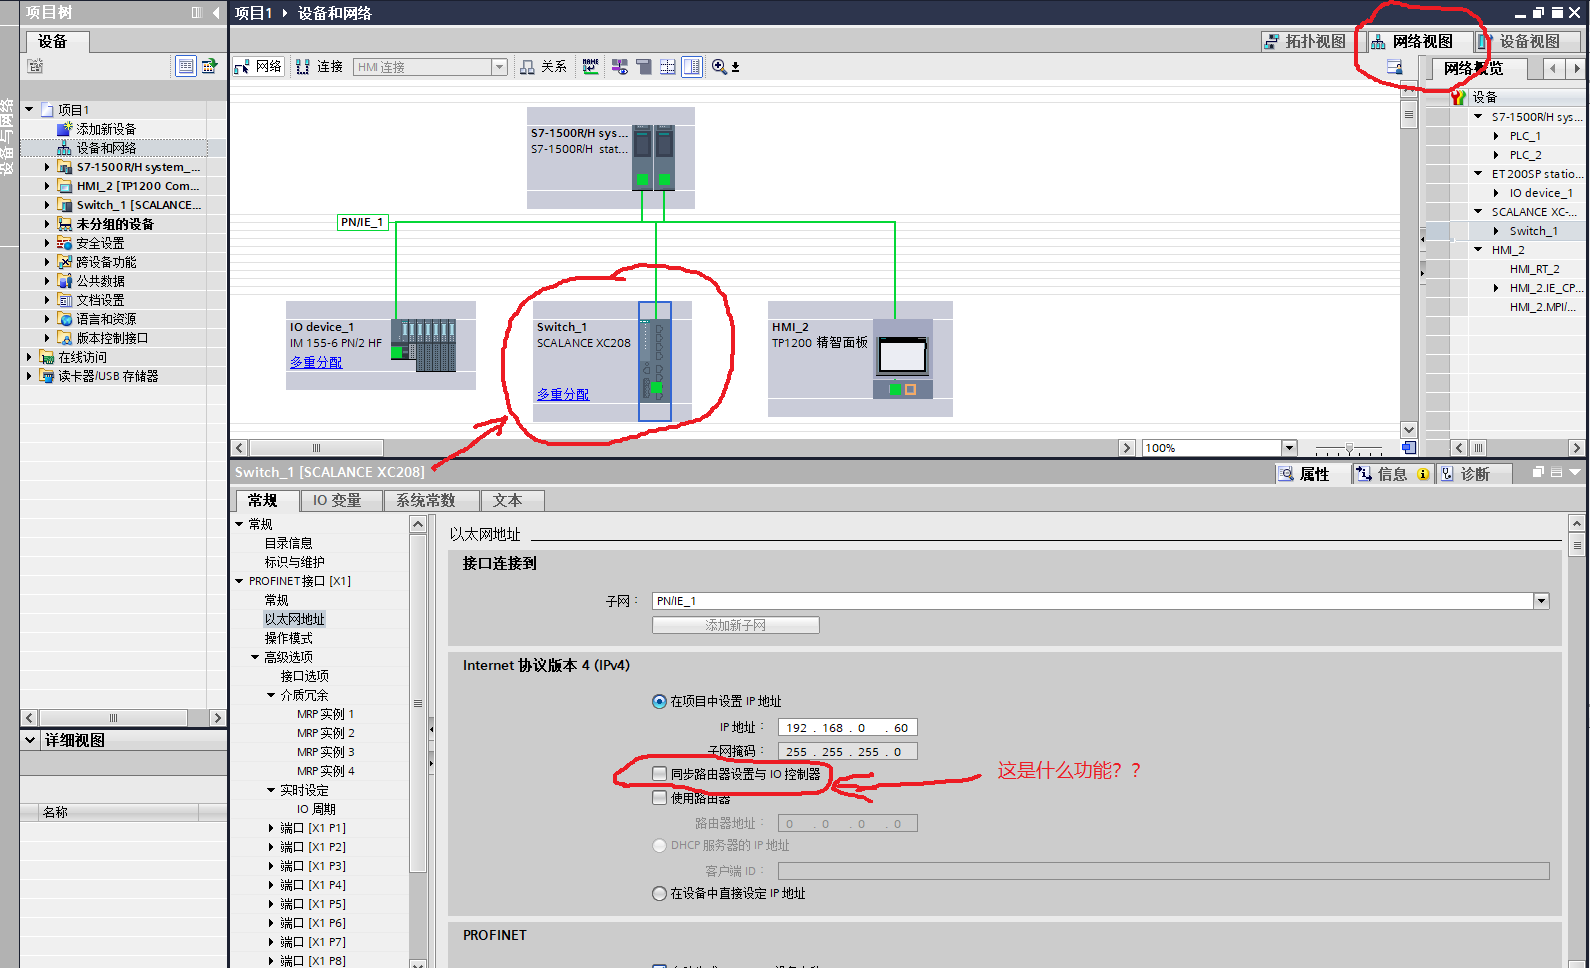Click the zoom magnifier icon in toolbar
1590x968 pixels.
pyautogui.click(x=719, y=67)
